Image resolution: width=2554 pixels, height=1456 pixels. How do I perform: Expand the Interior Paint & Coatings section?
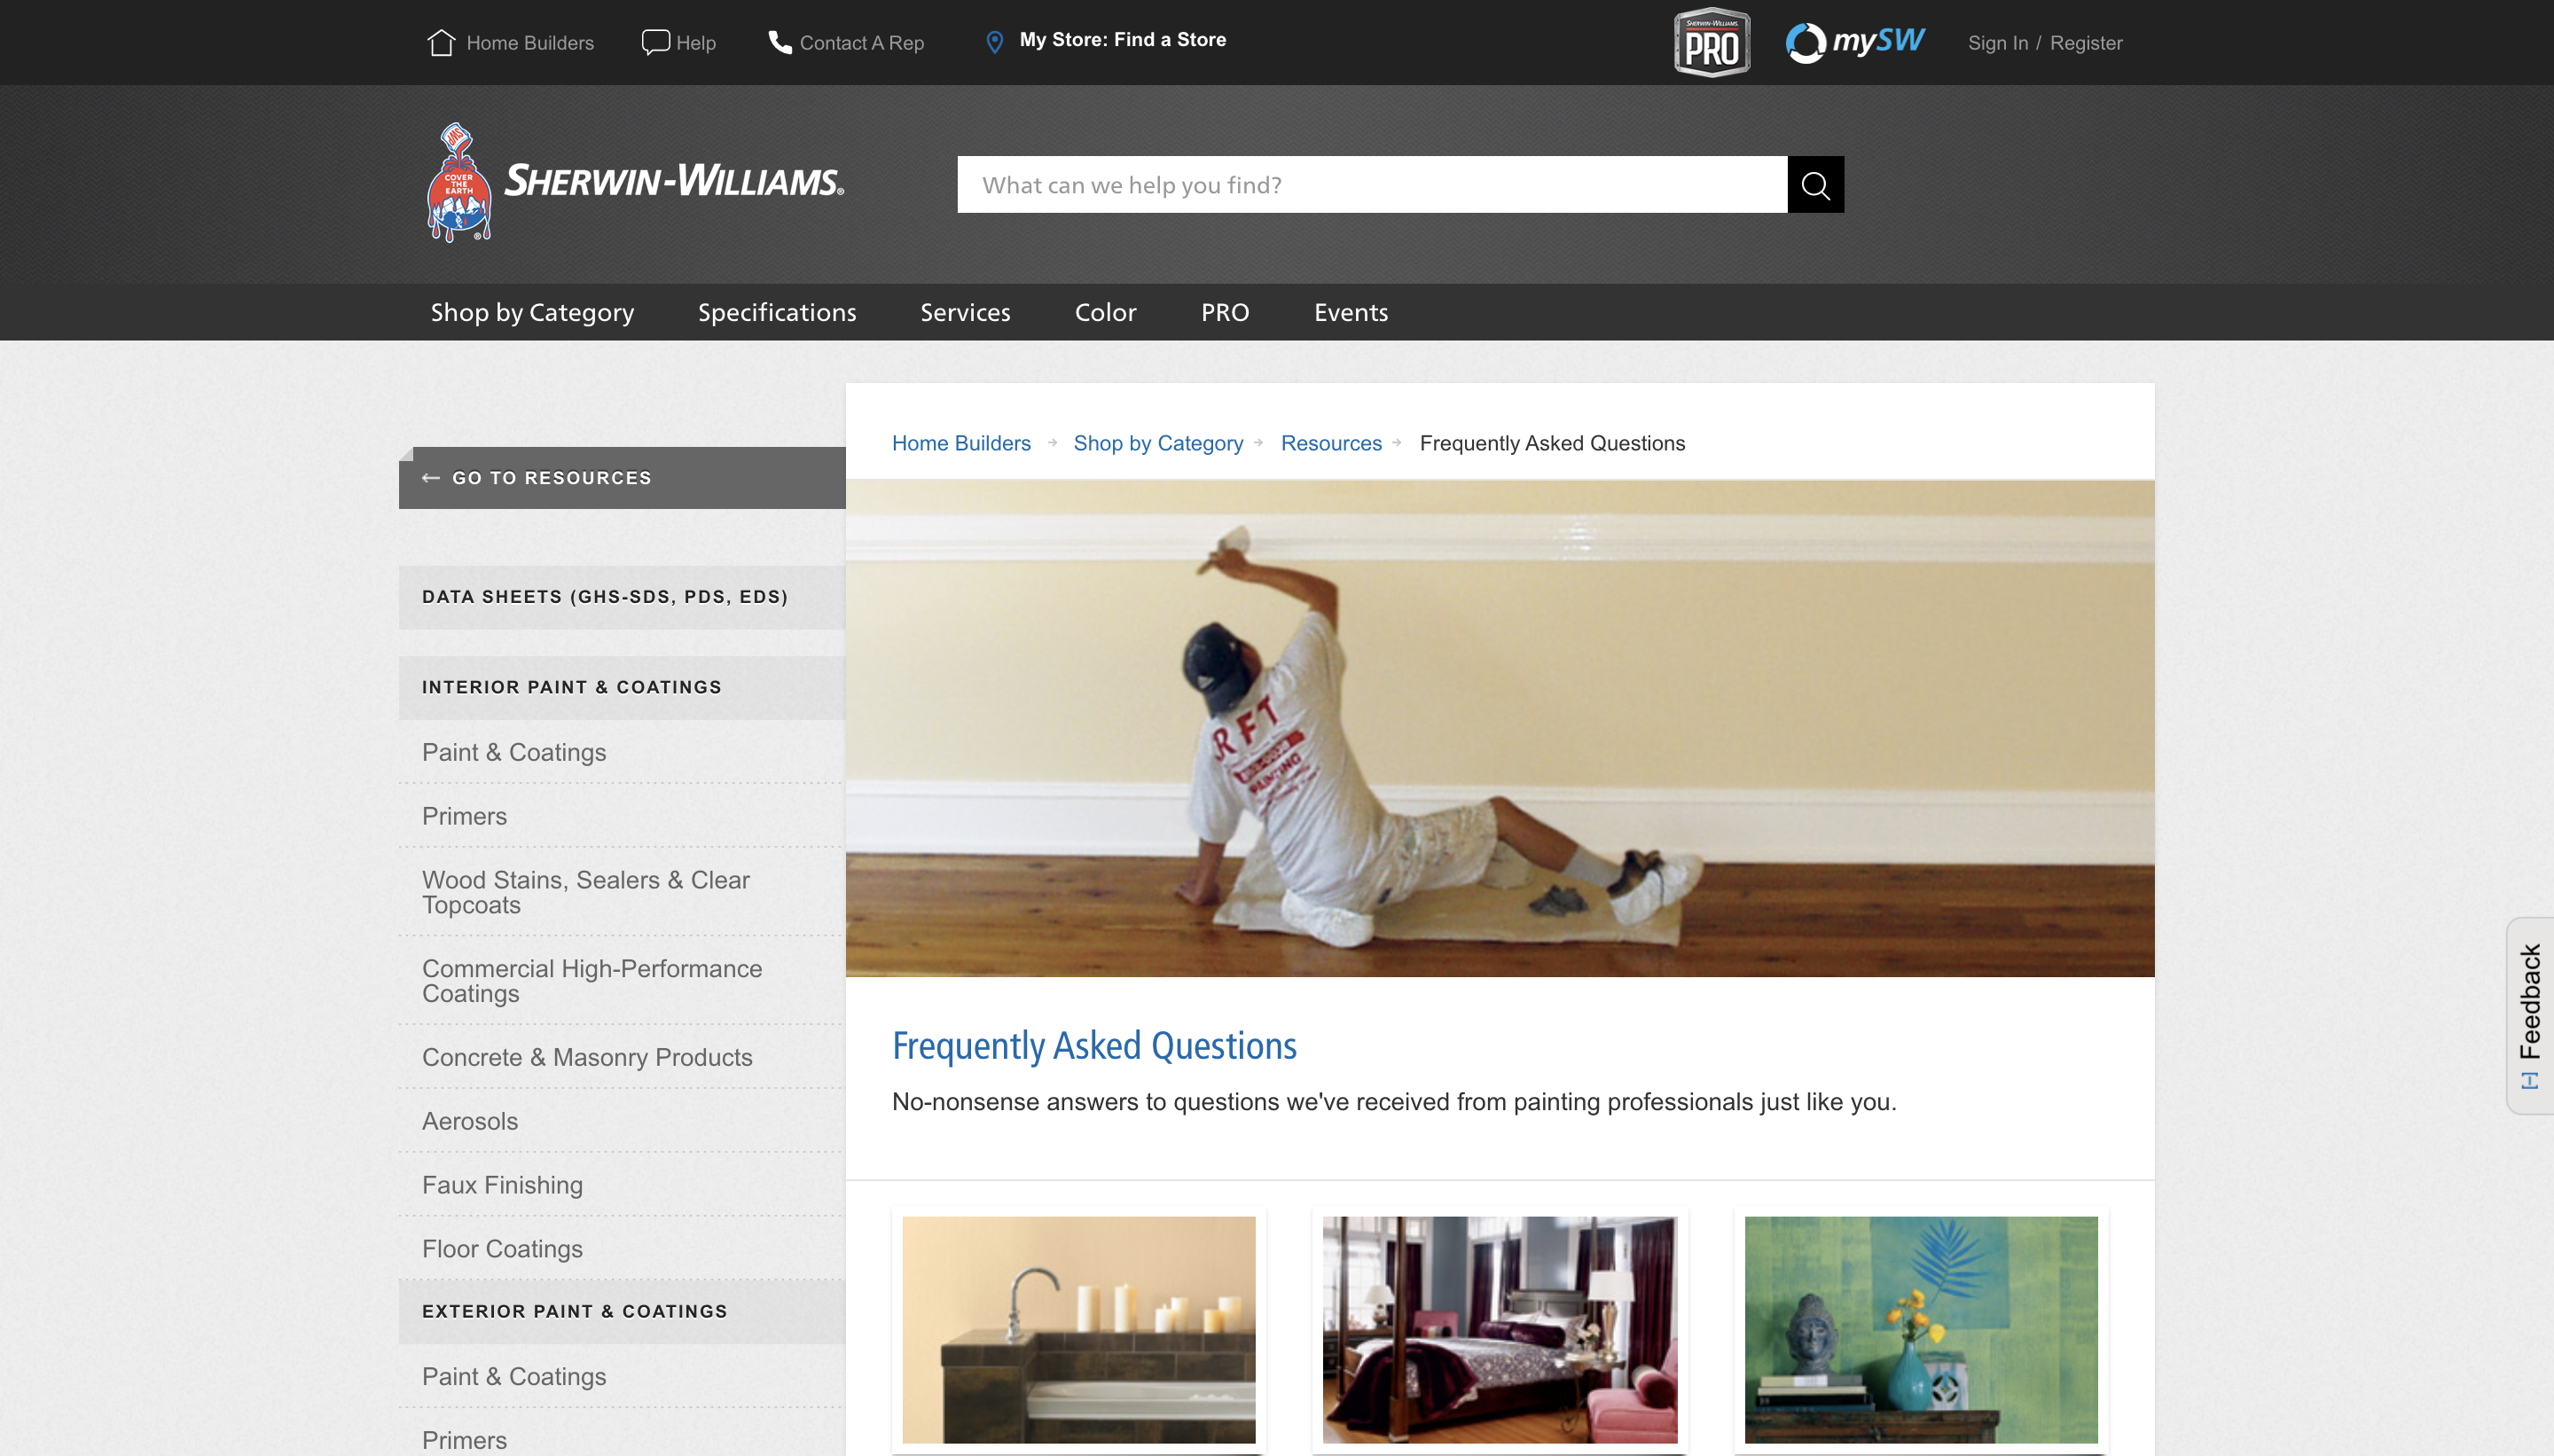pyautogui.click(x=571, y=687)
